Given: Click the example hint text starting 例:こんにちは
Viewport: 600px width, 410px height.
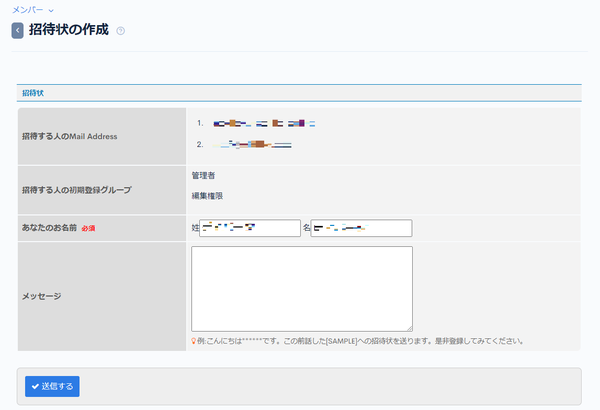Looking at the screenshot, I should pos(360,341).
